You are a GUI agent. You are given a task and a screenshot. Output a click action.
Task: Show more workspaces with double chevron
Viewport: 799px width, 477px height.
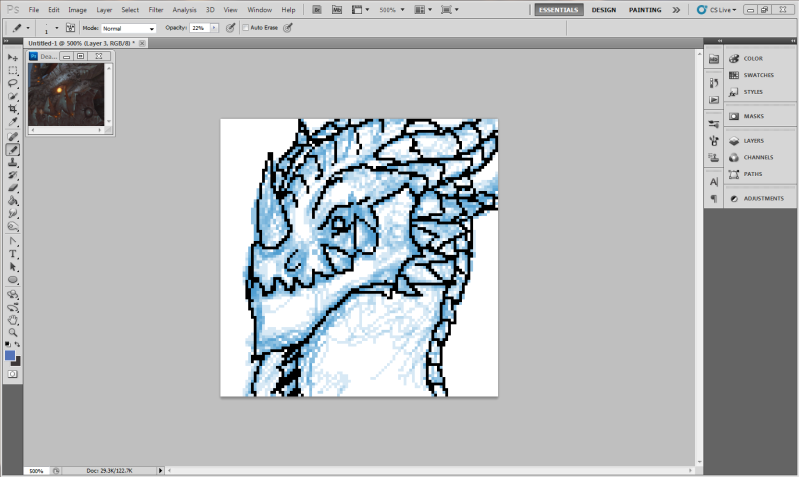(x=676, y=10)
